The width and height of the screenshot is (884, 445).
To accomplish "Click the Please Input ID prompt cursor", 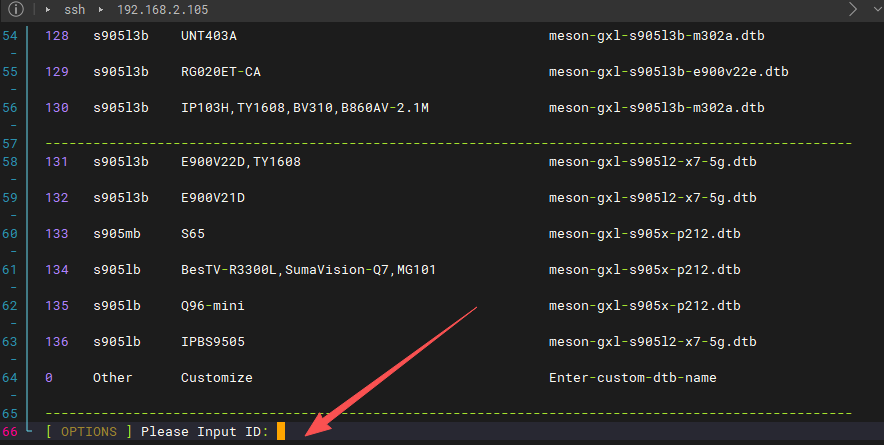I will (281, 432).
